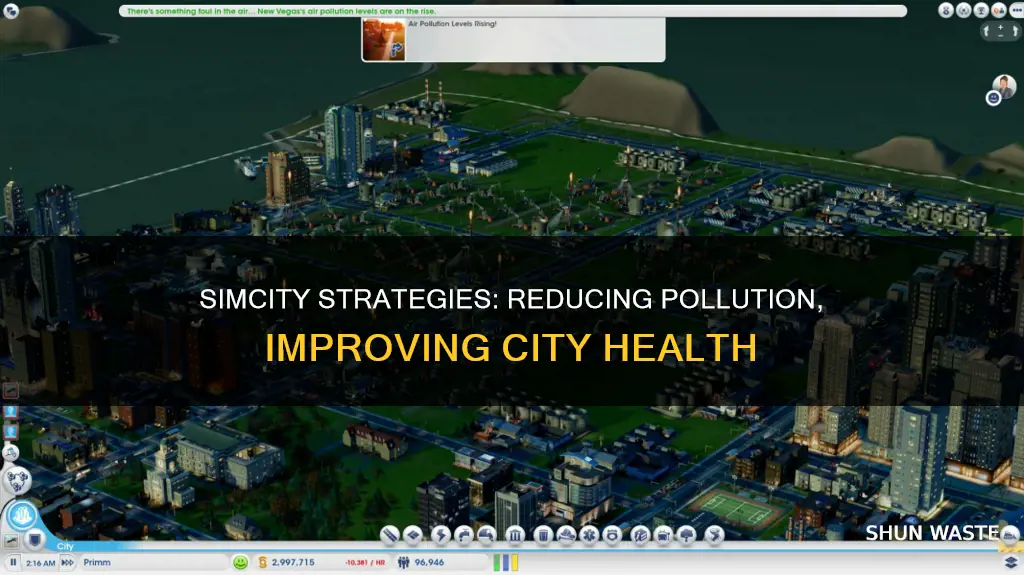Image resolution: width=1024 pixels, height=575 pixels.
Task: Open the Region view circular icon
Action: tap(17, 481)
